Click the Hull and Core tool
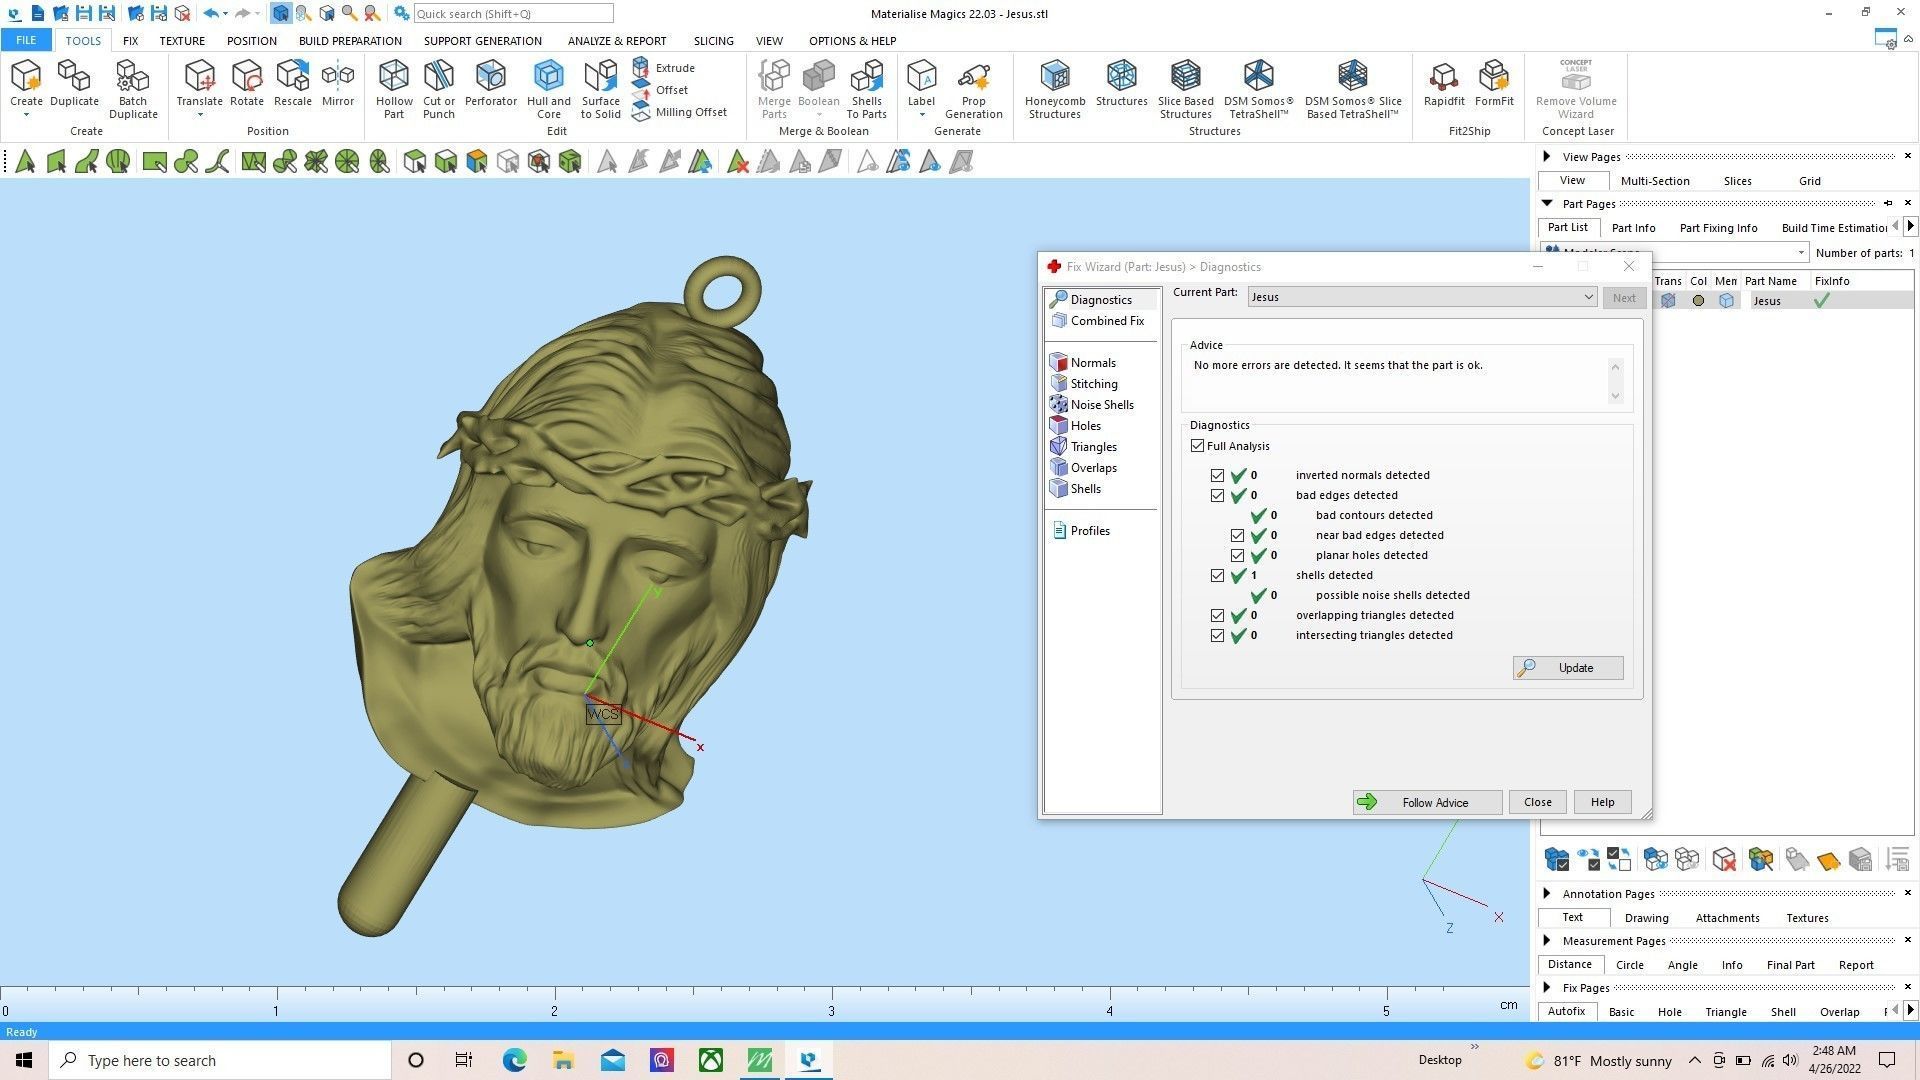This screenshot has height=1080, width=1920. click(548, 88)
